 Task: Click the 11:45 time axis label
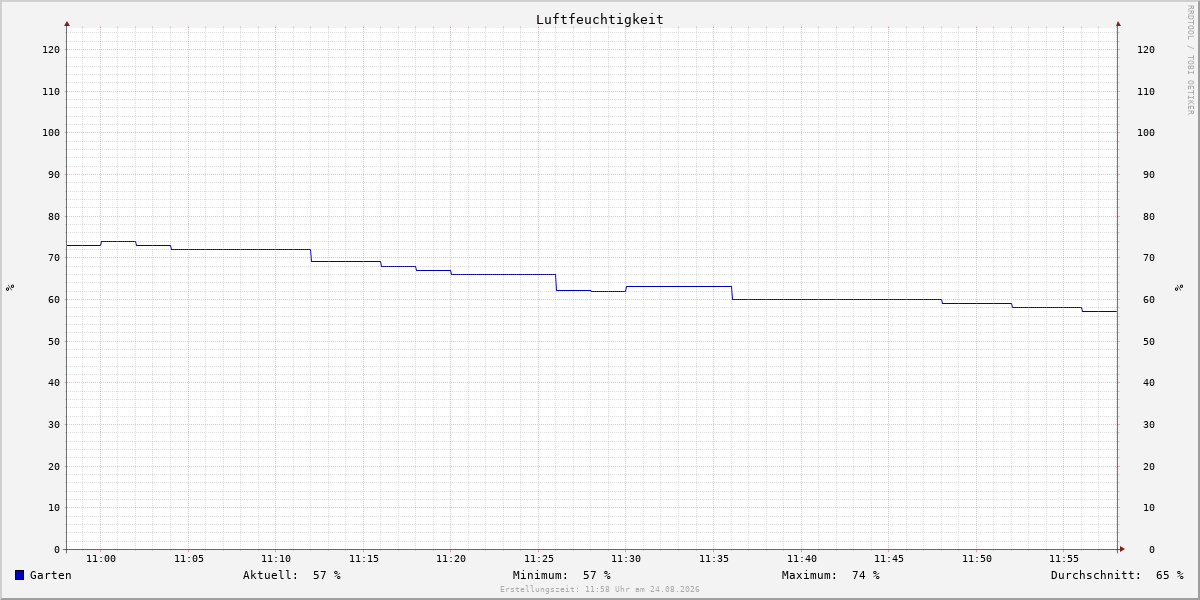coord(889,559)
